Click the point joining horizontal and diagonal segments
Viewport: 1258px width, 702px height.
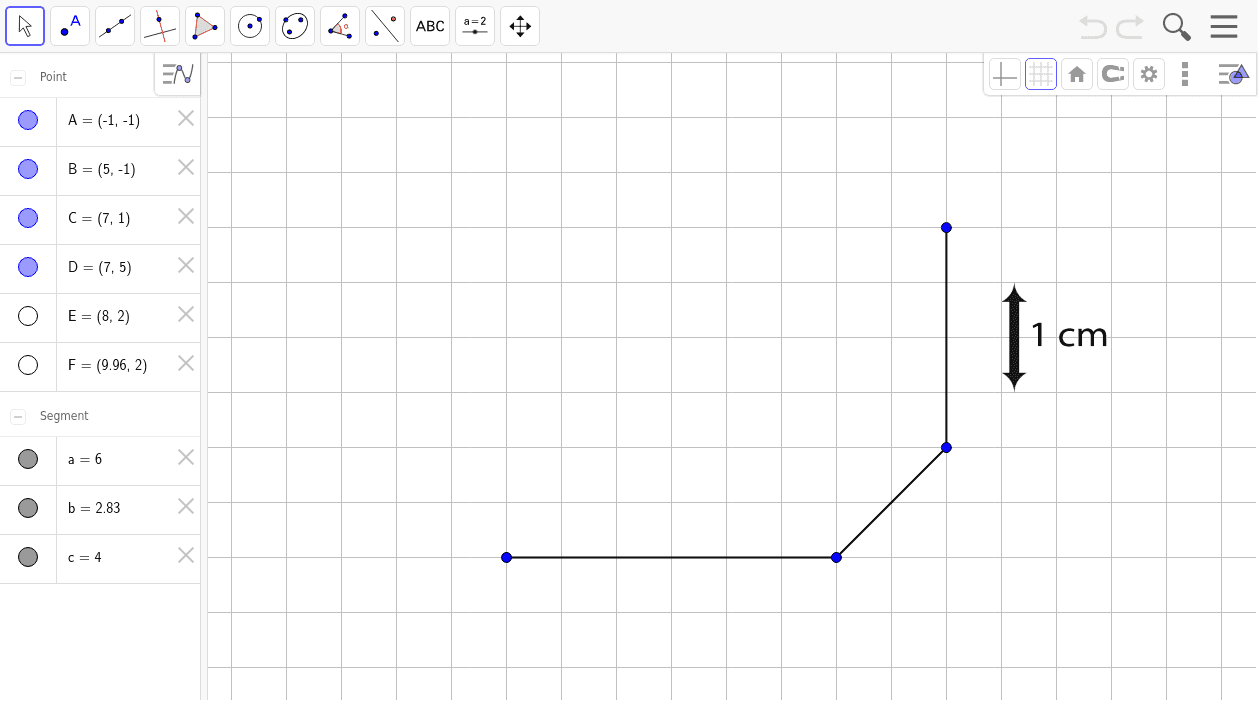point(836,557)
